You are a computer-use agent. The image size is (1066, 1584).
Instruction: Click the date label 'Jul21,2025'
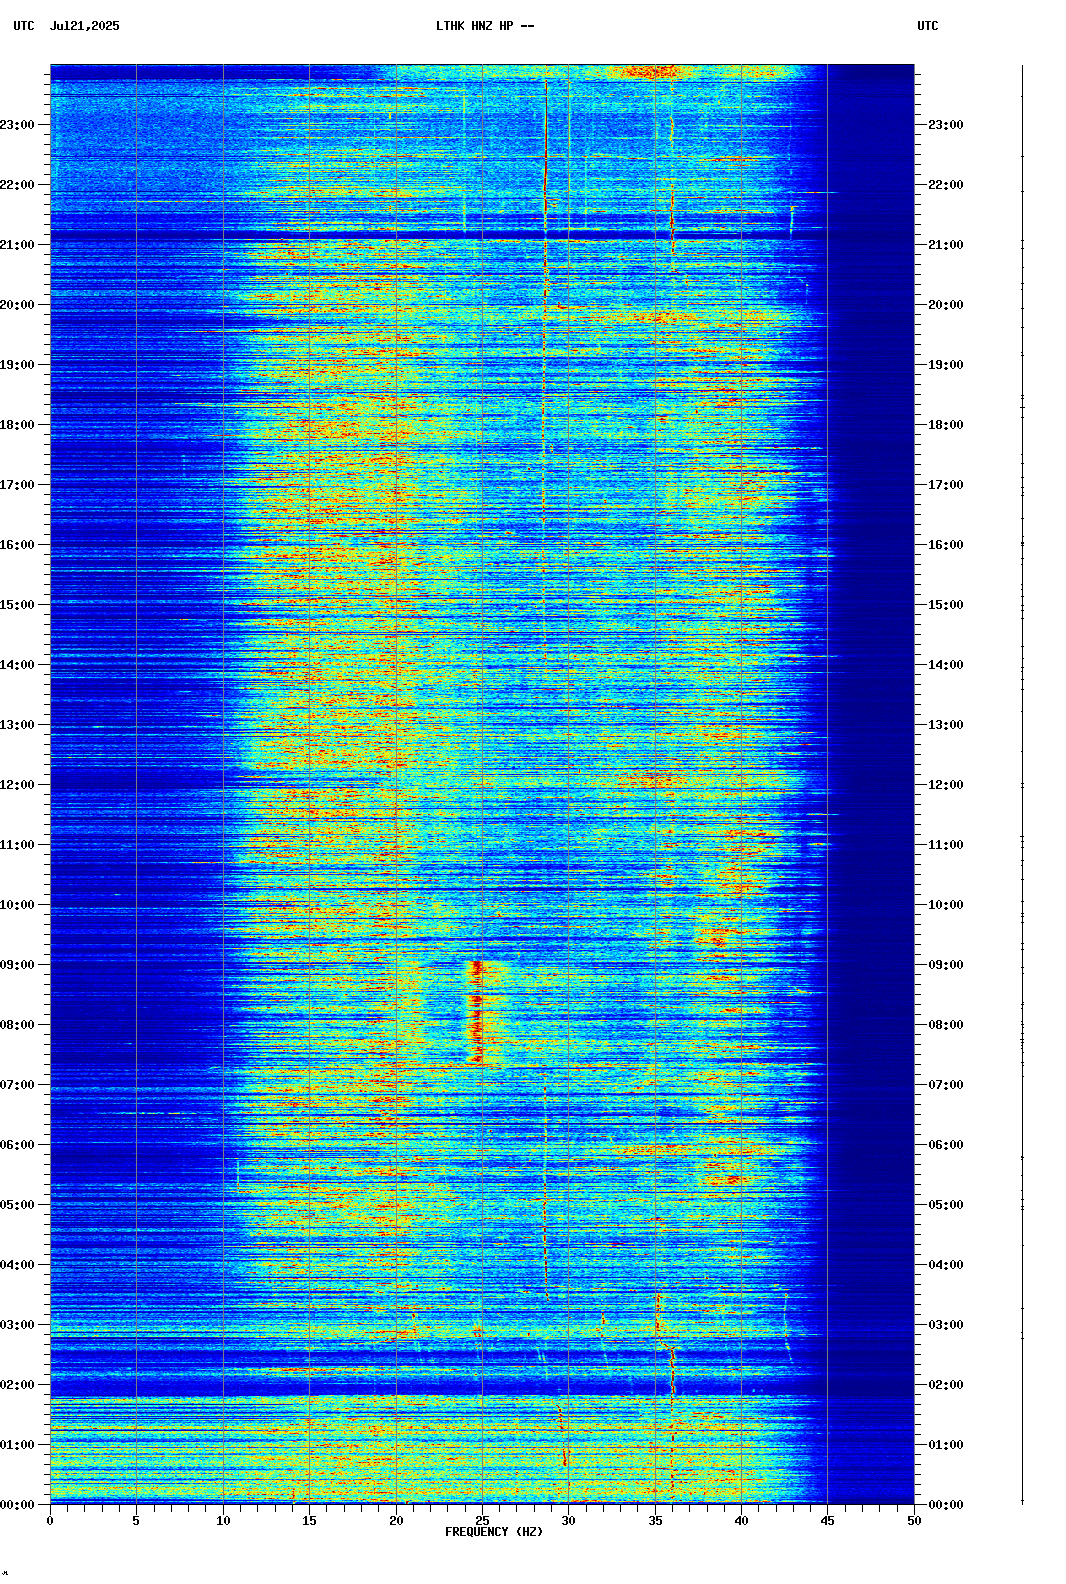[x=84, y=26]
